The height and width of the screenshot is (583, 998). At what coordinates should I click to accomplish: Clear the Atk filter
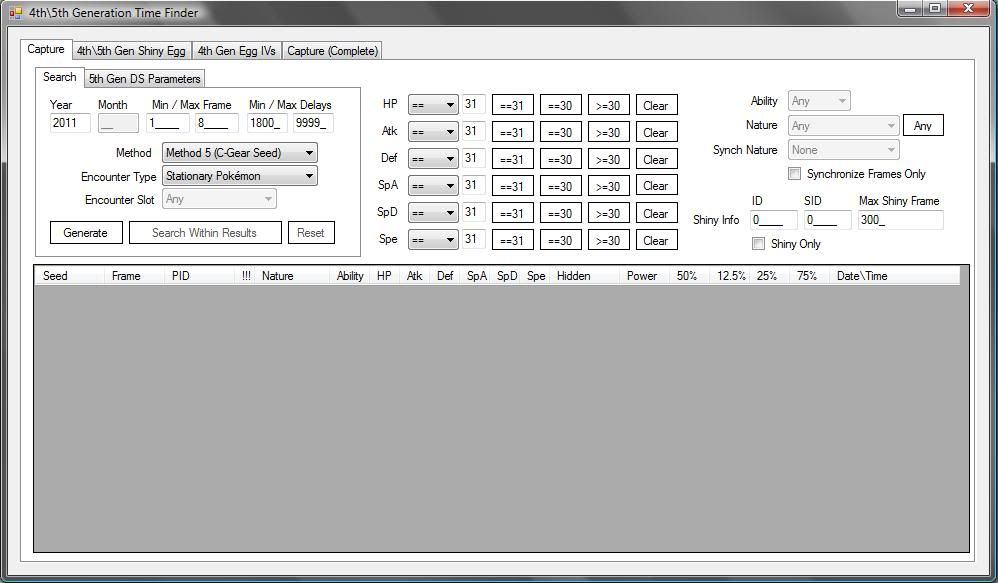point(656,132)
